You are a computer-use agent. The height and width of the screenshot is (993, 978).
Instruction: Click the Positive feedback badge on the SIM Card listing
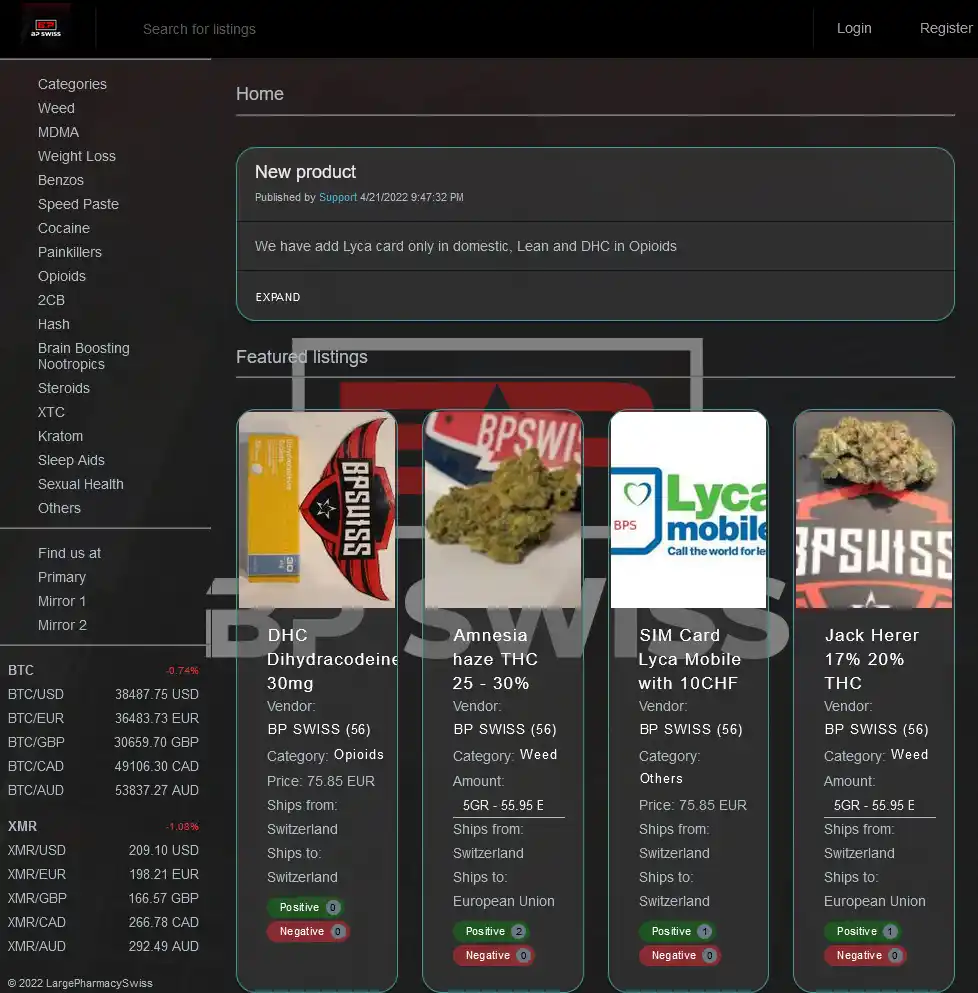(677, 931)
